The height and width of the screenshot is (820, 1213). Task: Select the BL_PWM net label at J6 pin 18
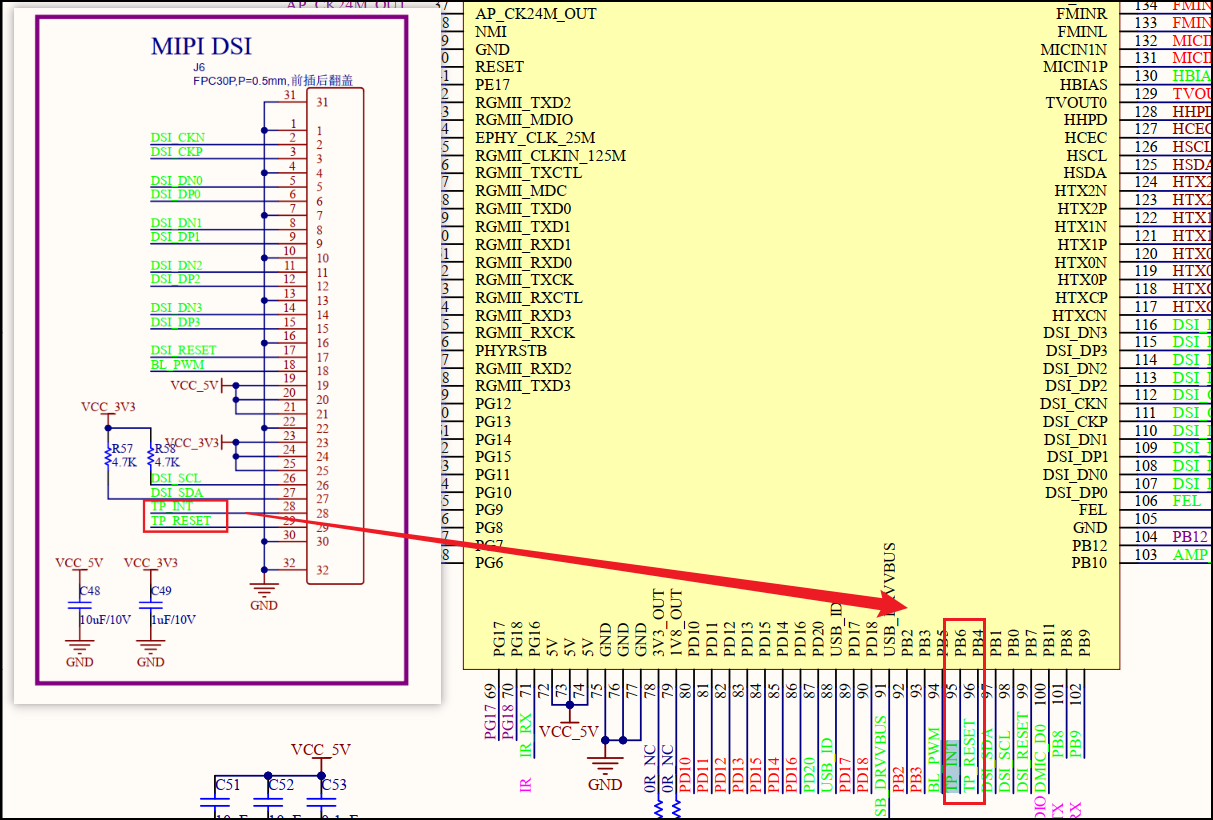point(177,365)
